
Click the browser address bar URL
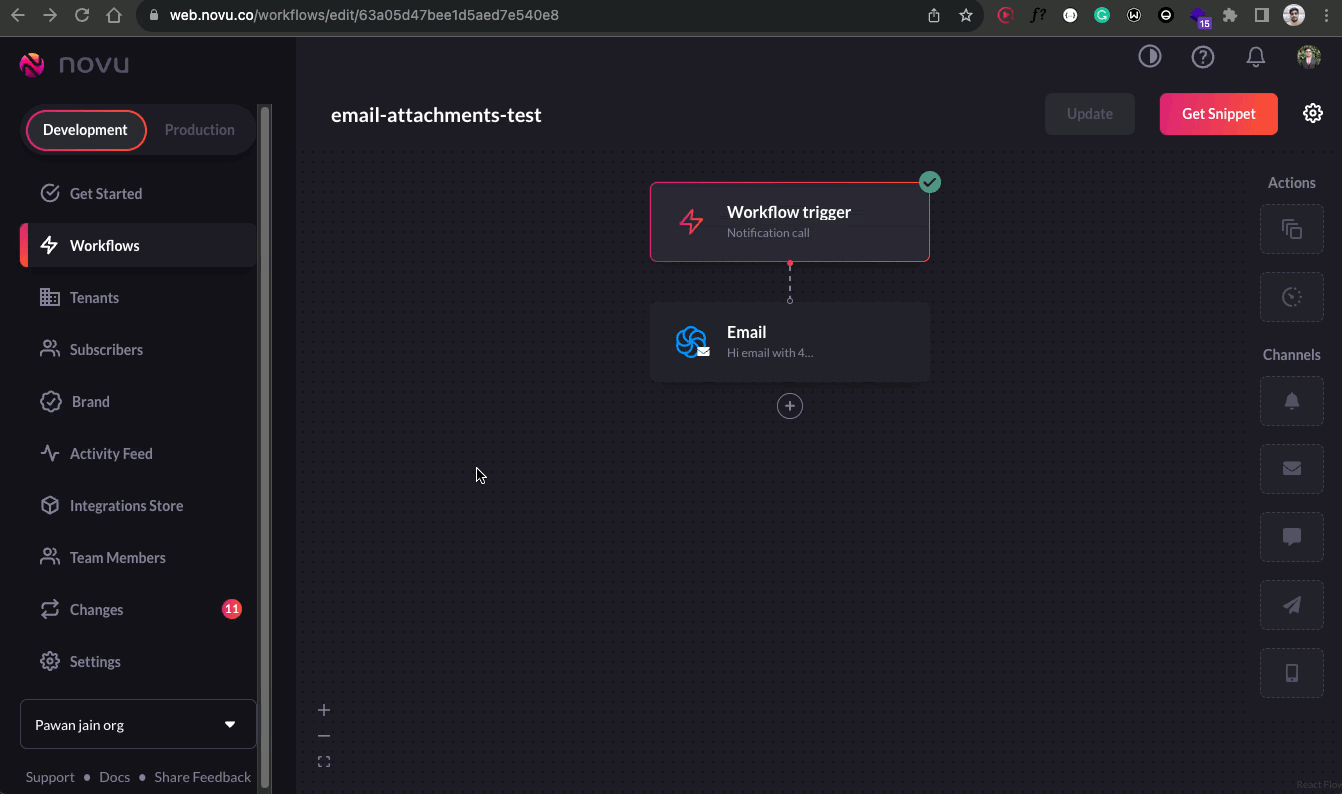tap(364, 15)
